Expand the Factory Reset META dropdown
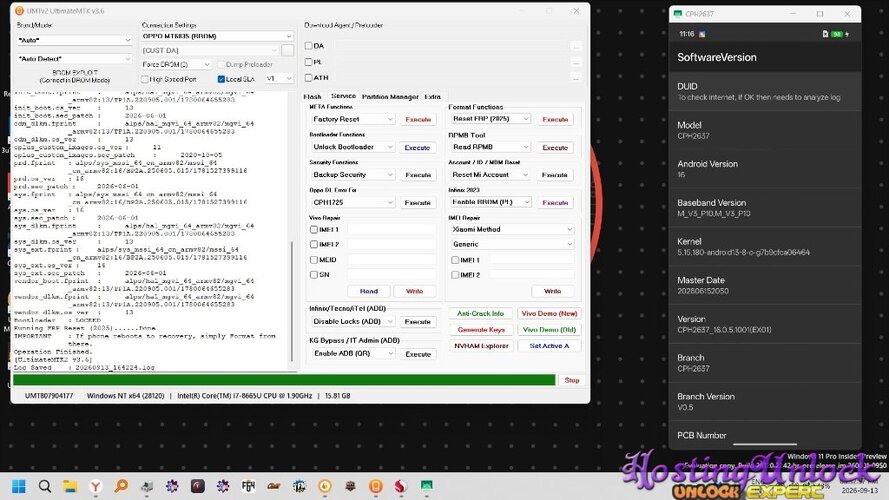This screenshot has width=889, height=500. pos(353,119)
